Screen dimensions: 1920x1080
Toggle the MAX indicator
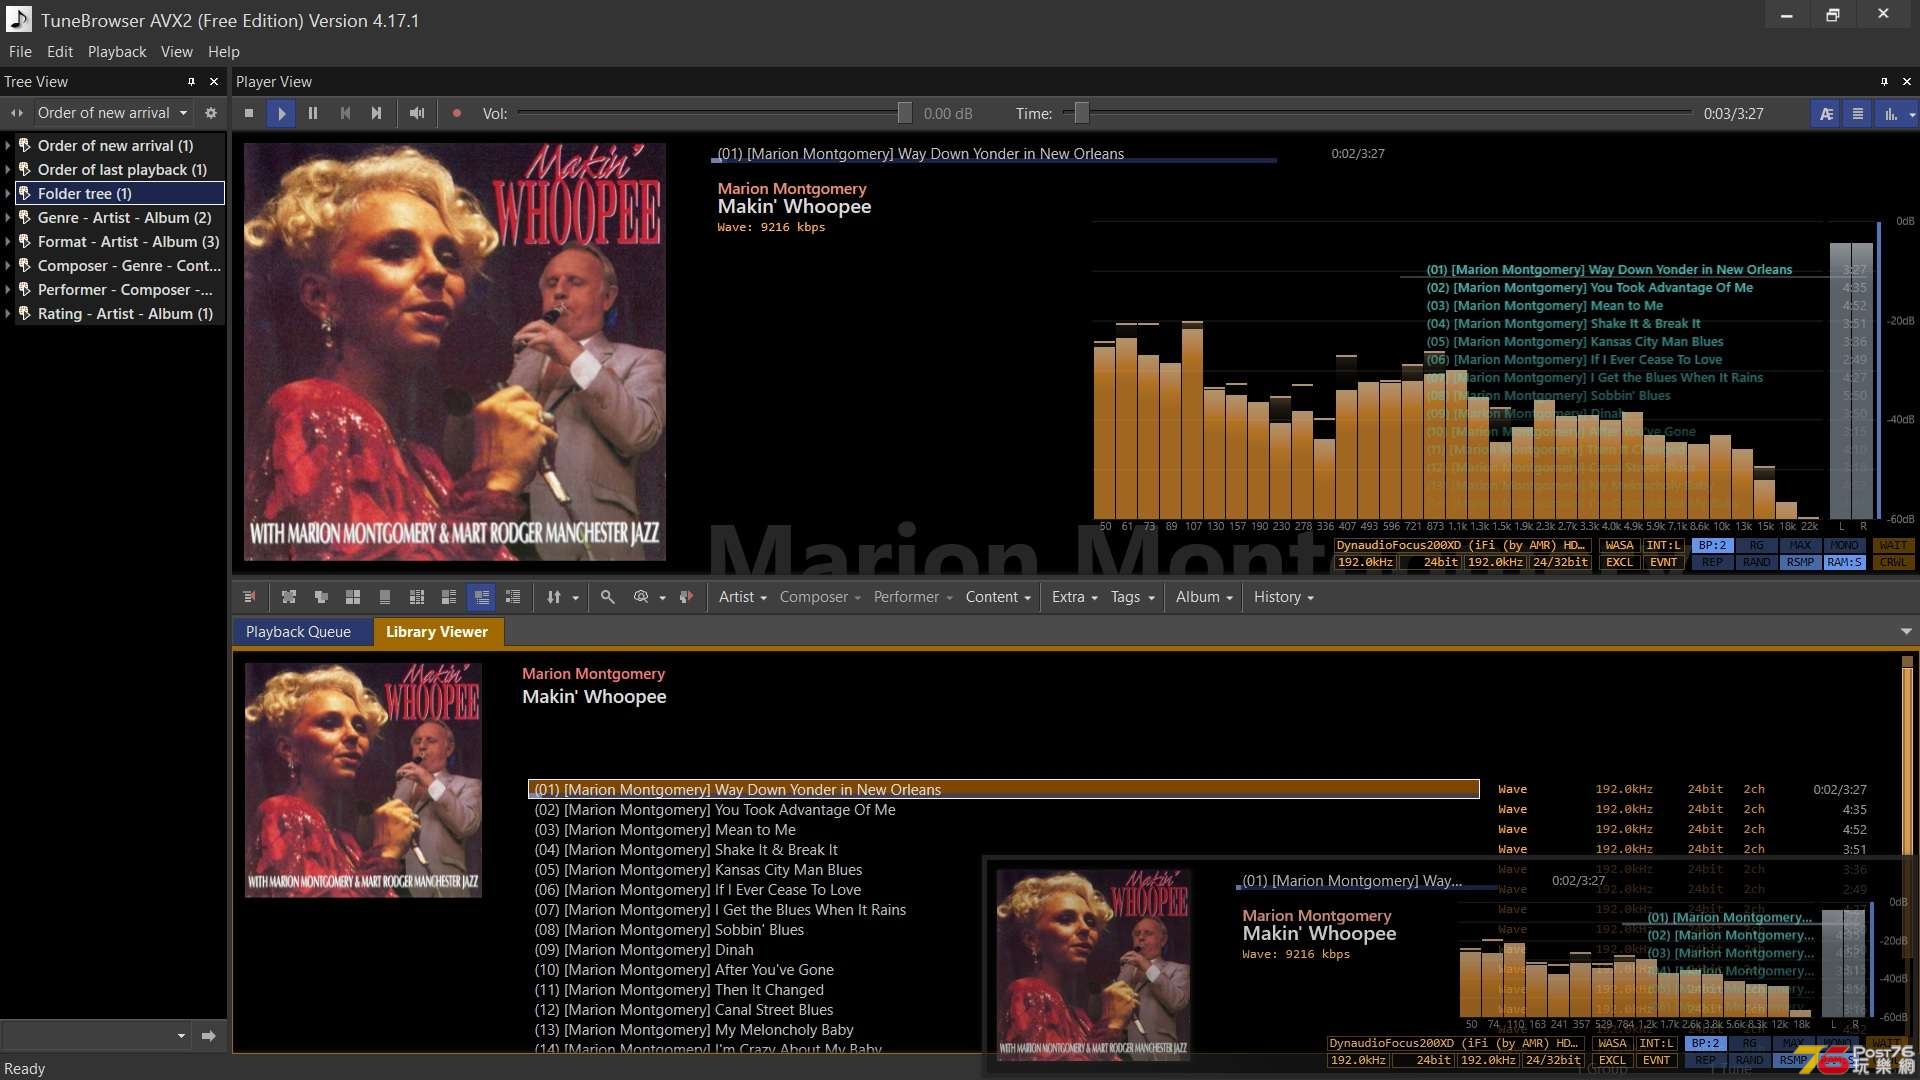[x=1800, y=545]
